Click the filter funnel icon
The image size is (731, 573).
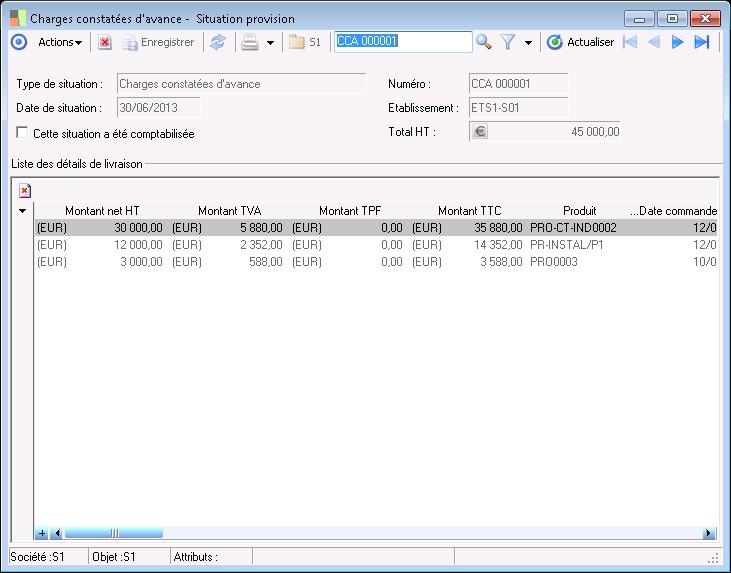508,42
